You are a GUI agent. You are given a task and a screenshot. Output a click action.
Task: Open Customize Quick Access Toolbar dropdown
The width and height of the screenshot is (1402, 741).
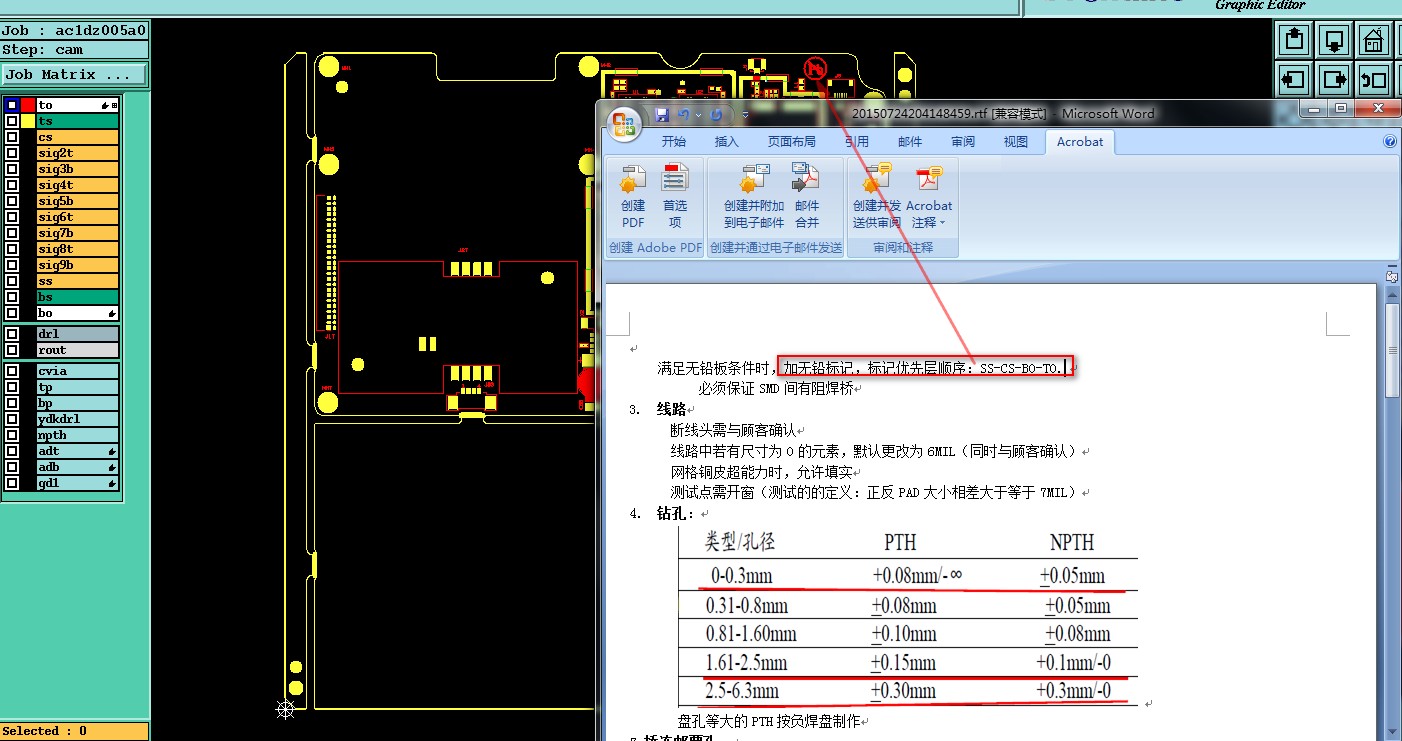tap(744, 116)
